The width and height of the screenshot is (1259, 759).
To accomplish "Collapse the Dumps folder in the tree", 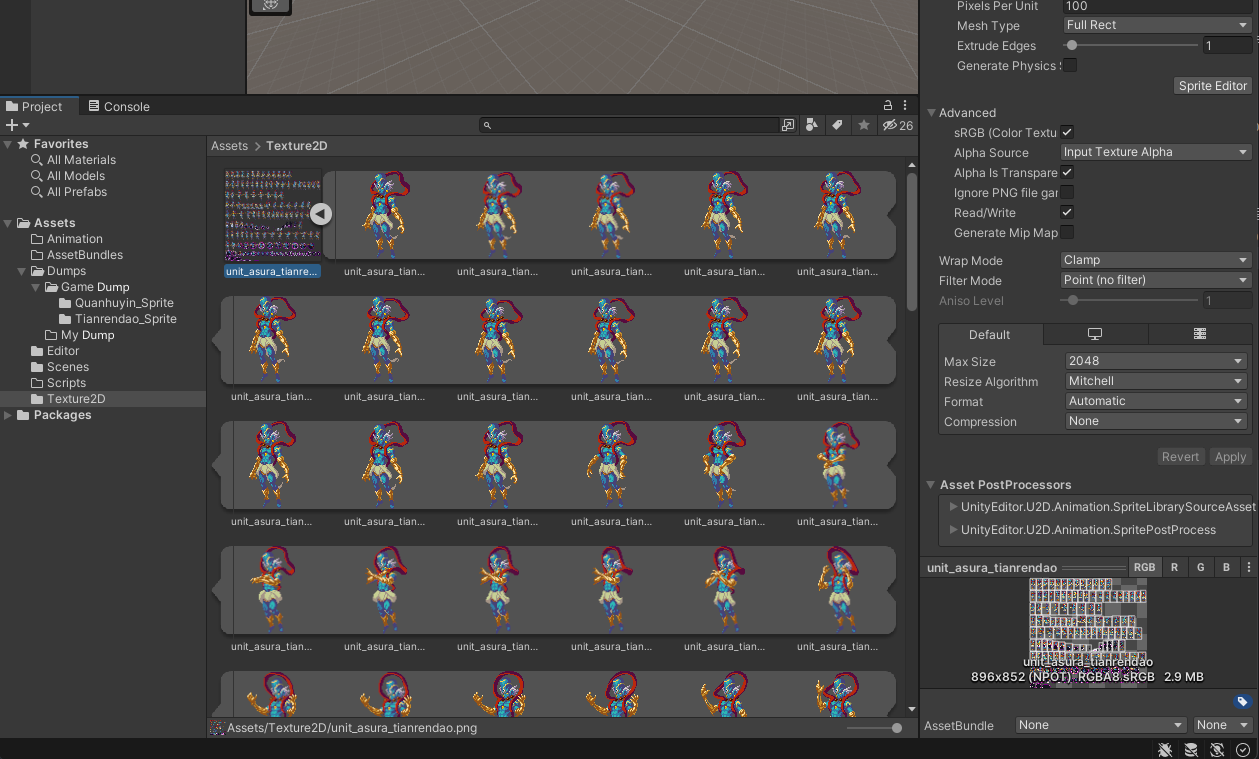I will [23, 271].
